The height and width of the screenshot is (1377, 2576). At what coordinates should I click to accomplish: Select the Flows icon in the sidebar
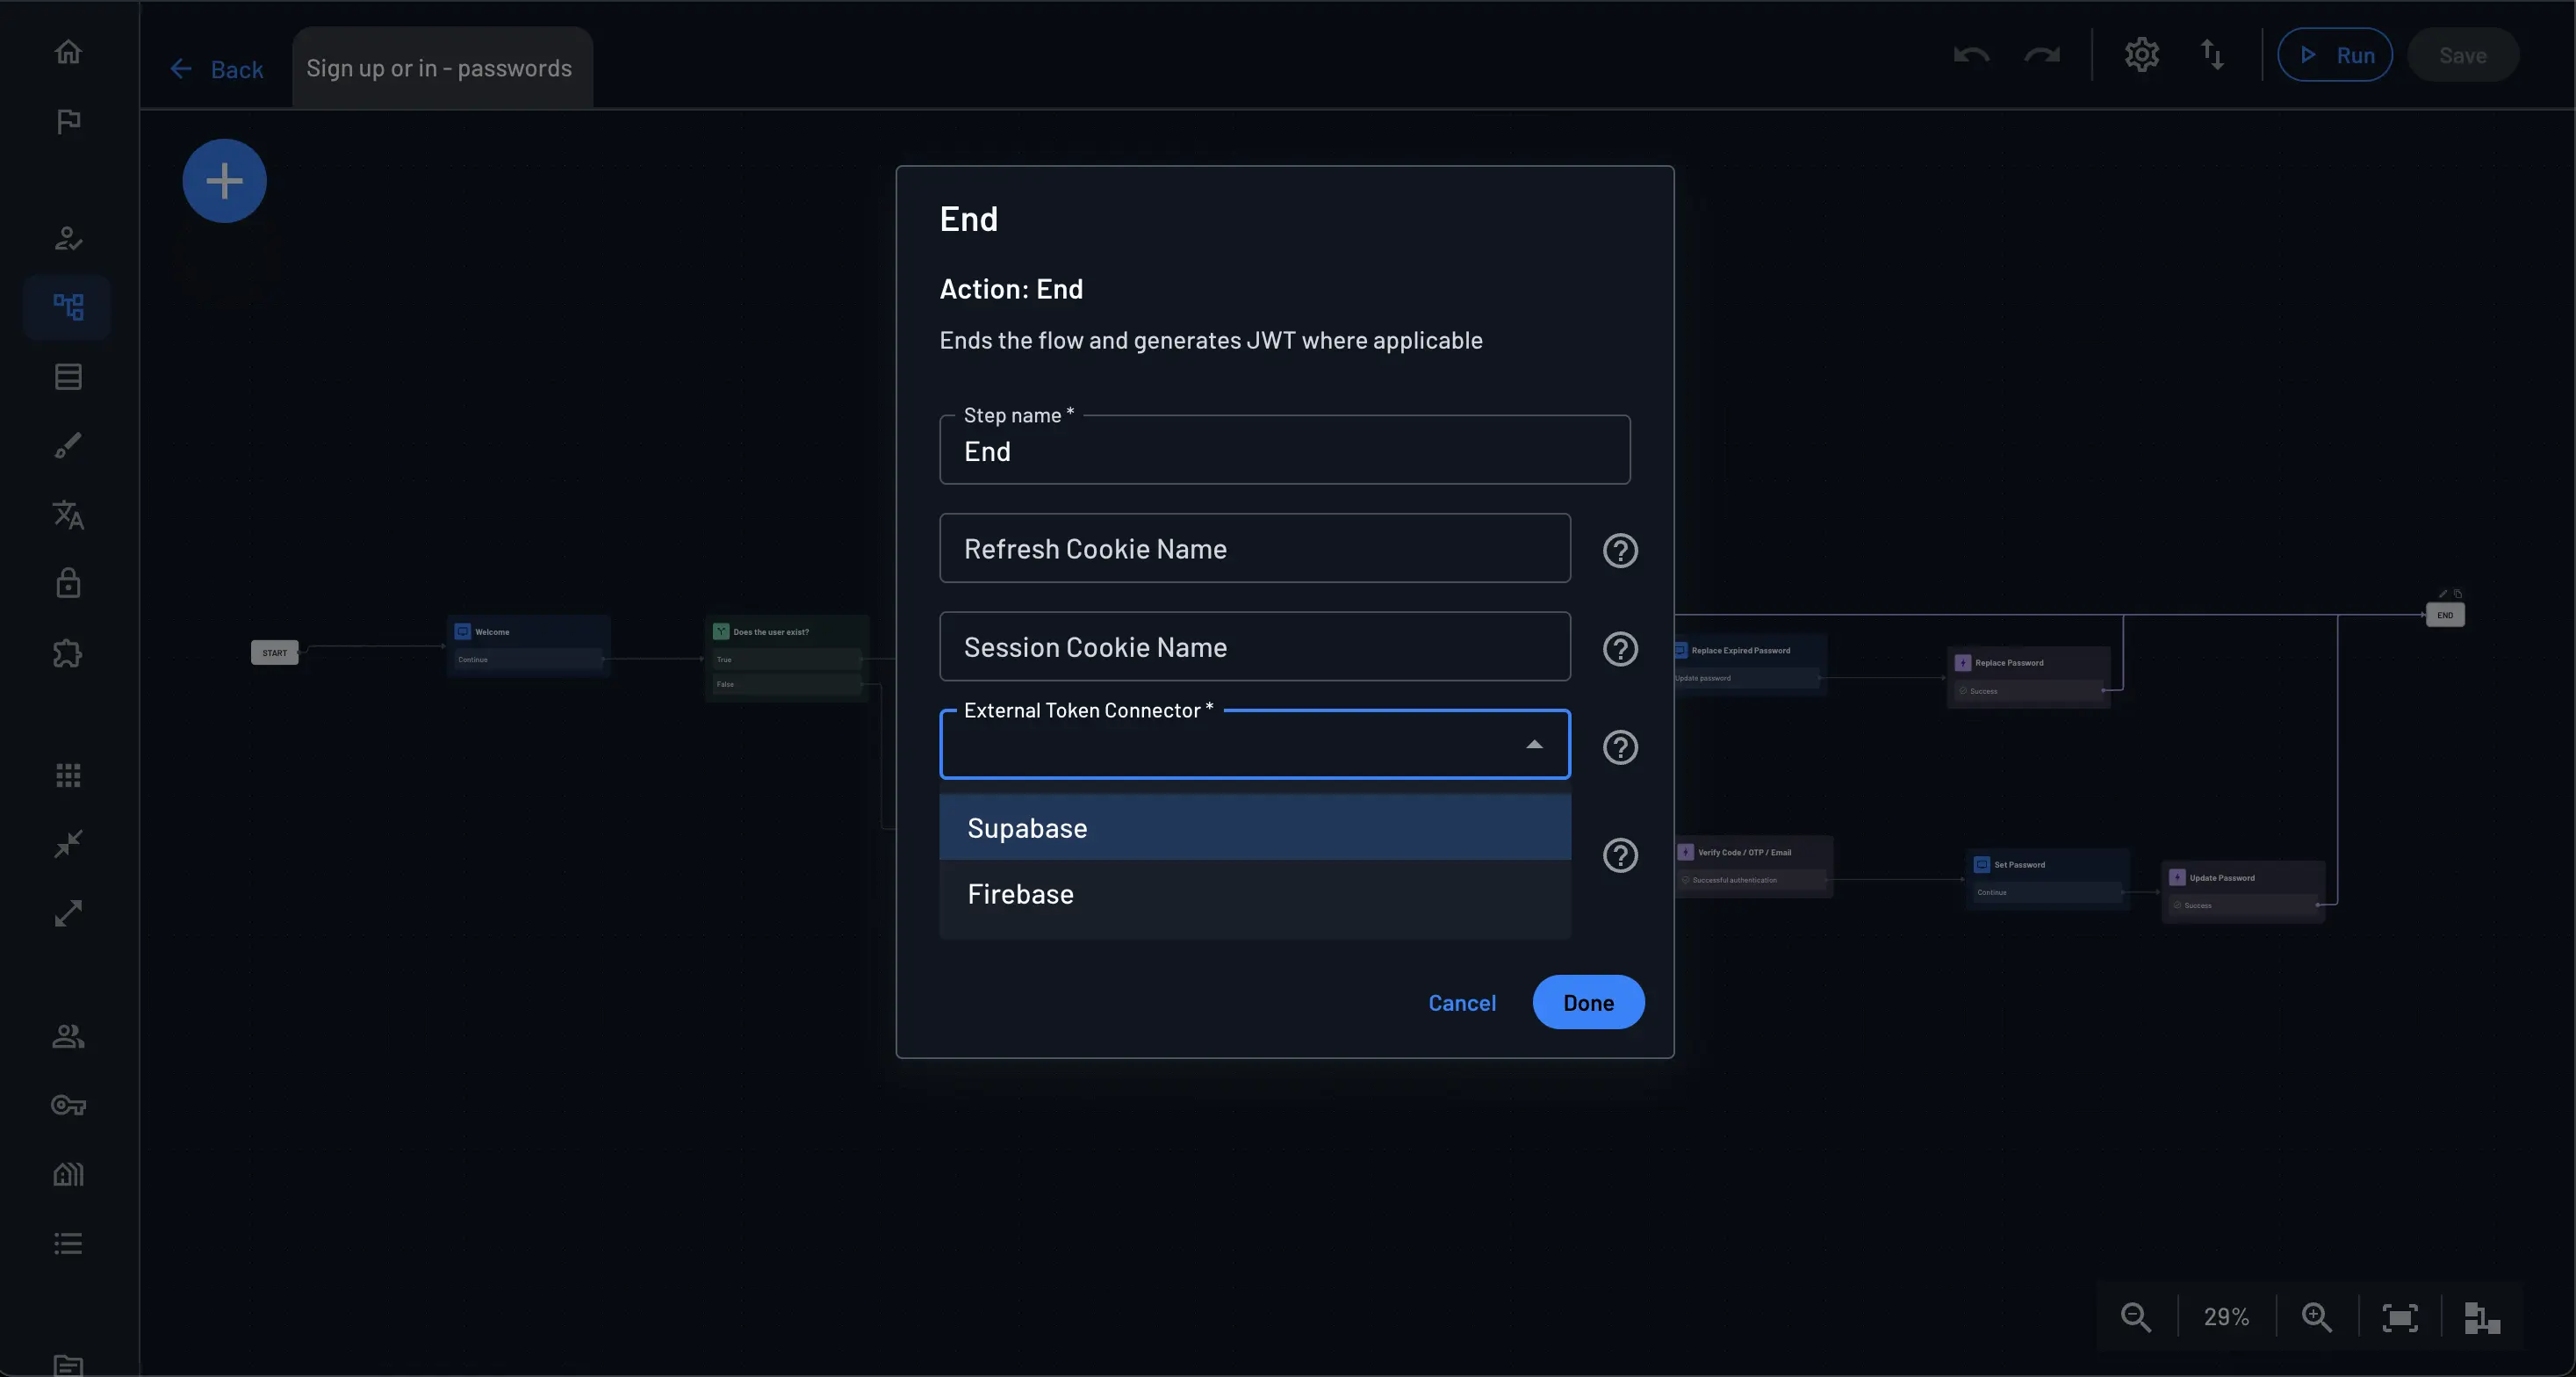click(67, 307)
